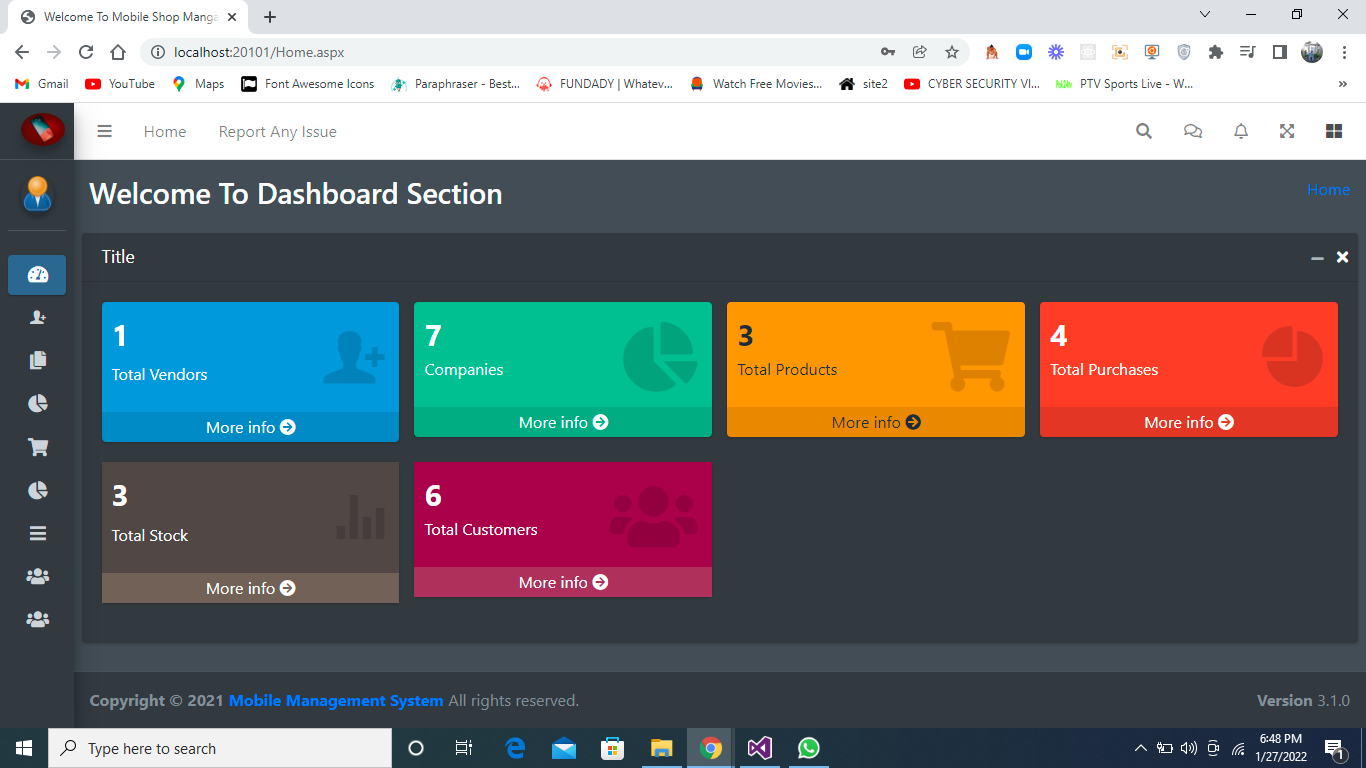
Task: Open the Companies documents icon in sidebar
Action: pyautogui.click(x=37, y=359)
